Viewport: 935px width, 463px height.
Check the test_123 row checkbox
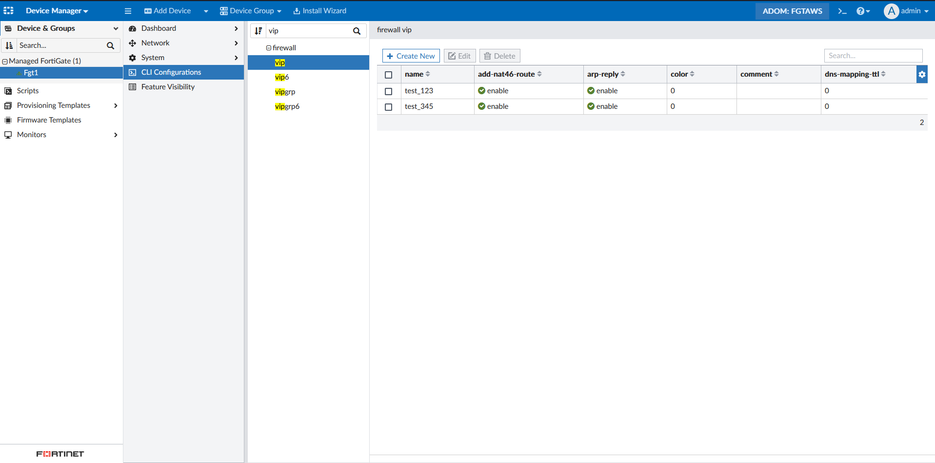coord(389,91)
